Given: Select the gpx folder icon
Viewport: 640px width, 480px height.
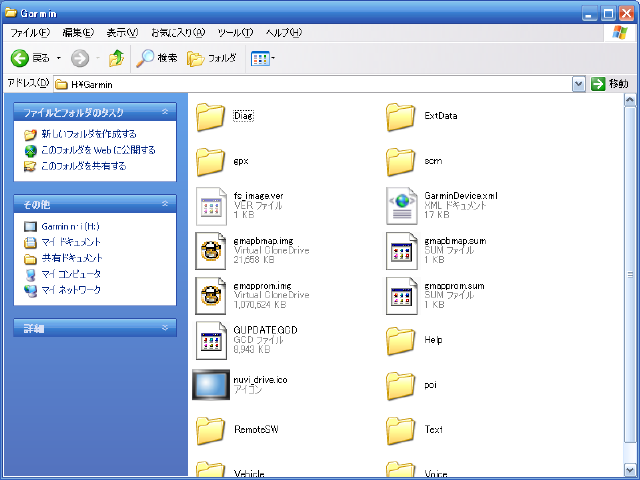Looking at the screenshot, I should [x=210, y=162].
